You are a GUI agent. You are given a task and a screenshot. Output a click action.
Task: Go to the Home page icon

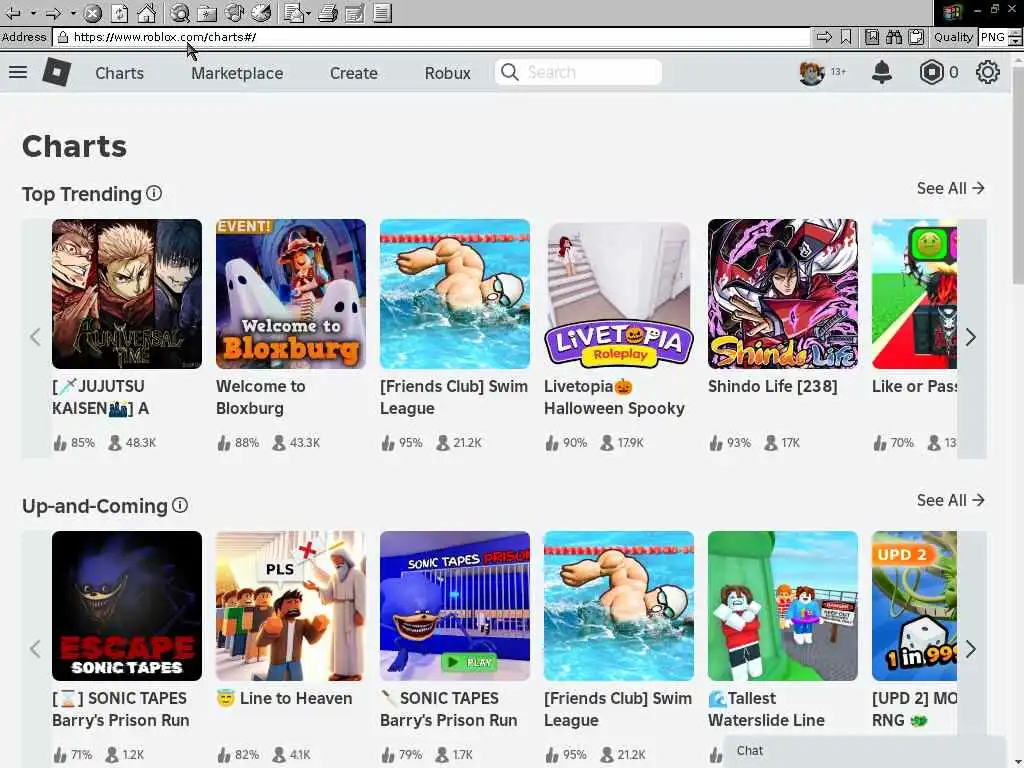click(x=146, y=12)
